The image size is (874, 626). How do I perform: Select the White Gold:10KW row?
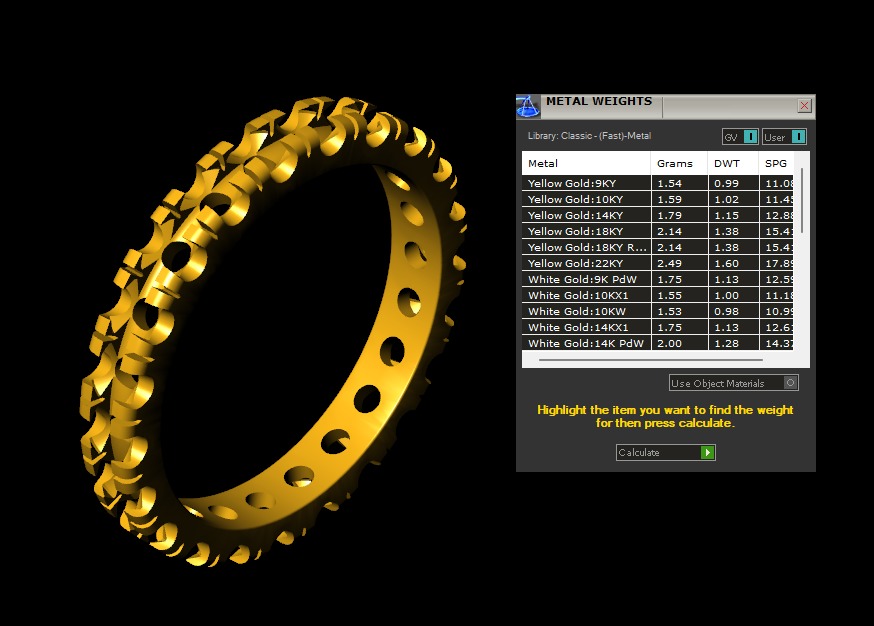click(x=658, y=311)
